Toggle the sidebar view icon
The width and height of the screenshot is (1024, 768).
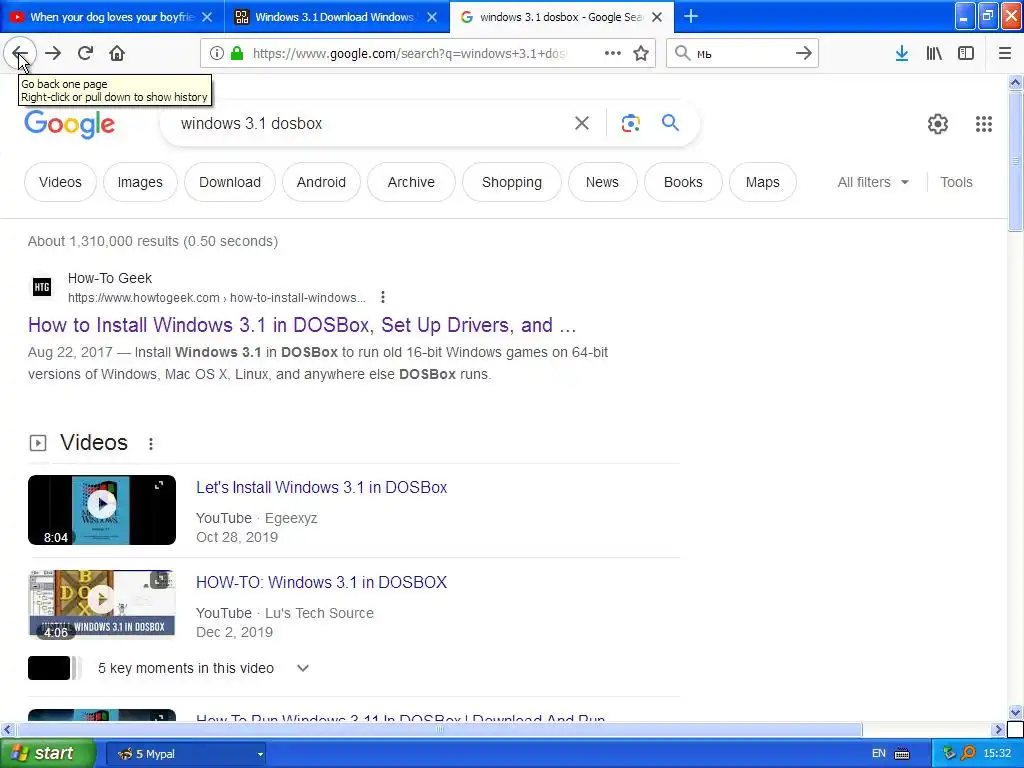click(966, 54)
